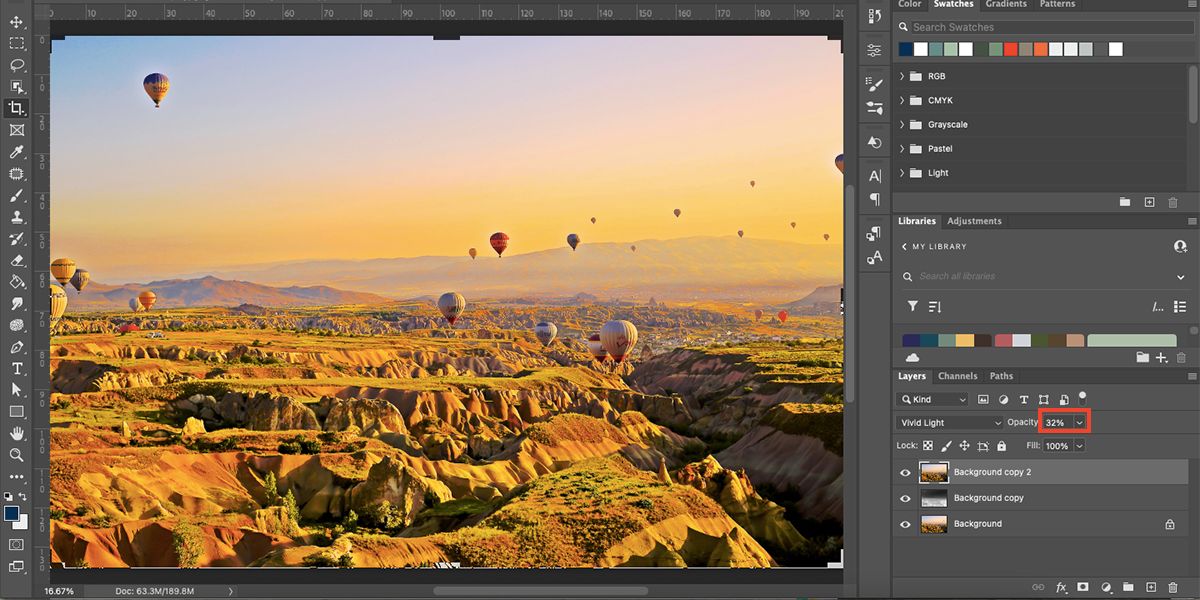The width and height of the screenshot is (1200, 600).
Task: Select the Horizontal Type tool
Action: [x=16, y=370]
